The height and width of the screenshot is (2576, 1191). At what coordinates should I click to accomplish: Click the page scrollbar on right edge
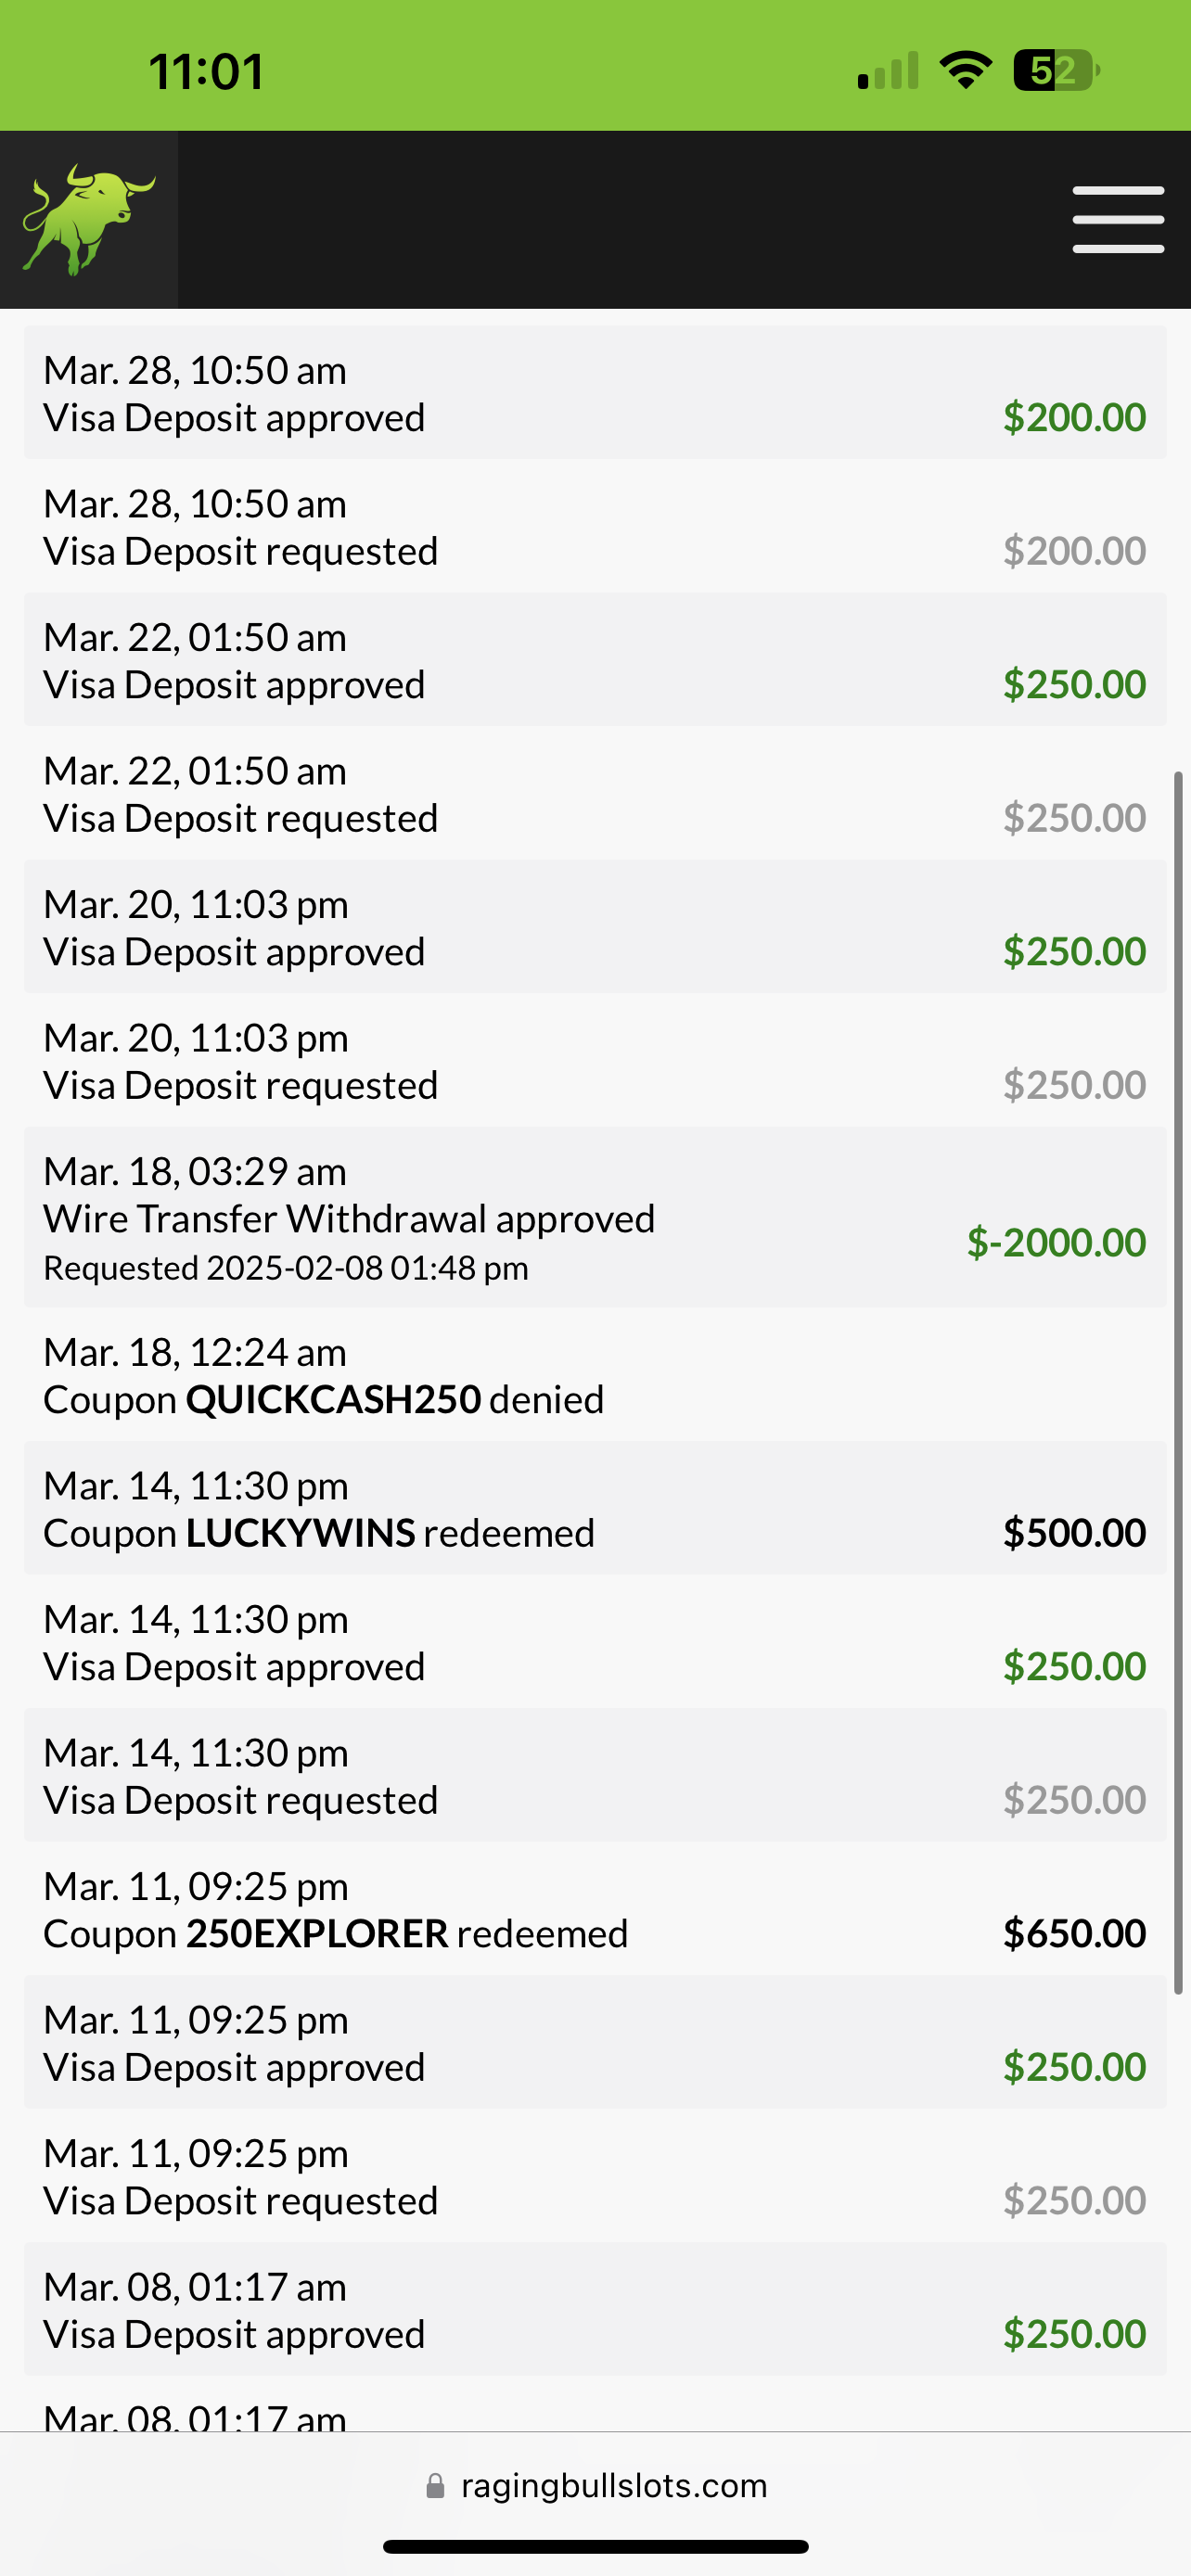pos(1178,1383)
